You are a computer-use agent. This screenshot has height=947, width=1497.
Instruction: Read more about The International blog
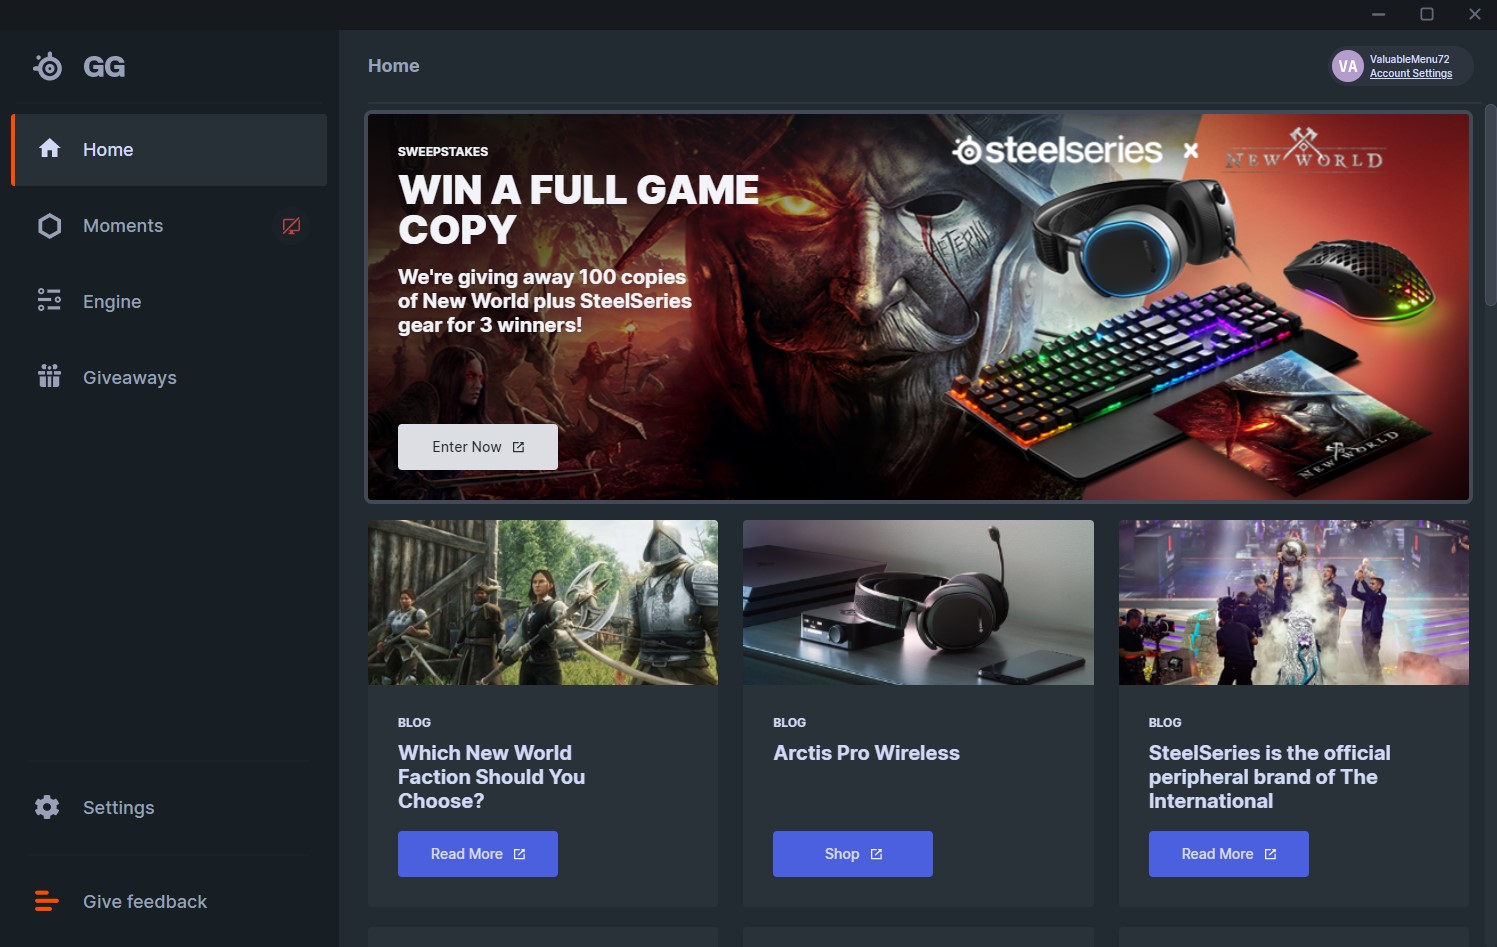pyautogui.click(x=1229, y=854)
